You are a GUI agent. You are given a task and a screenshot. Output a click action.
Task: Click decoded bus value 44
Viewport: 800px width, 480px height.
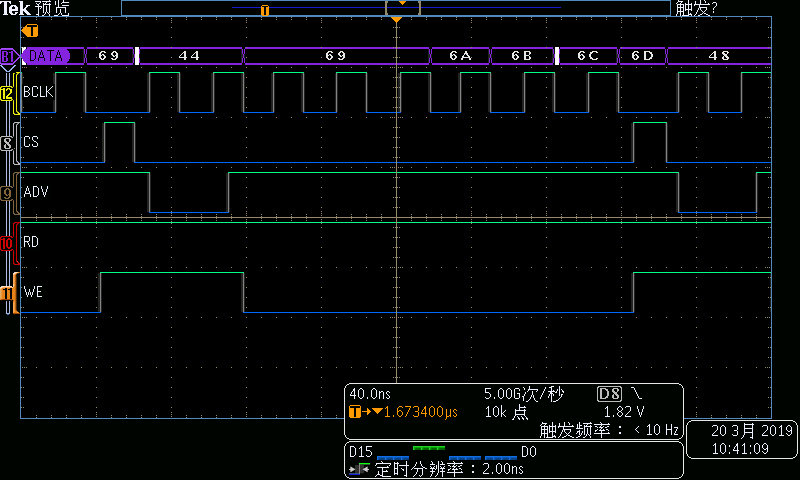pyautogui.click(x=189, y=56)
